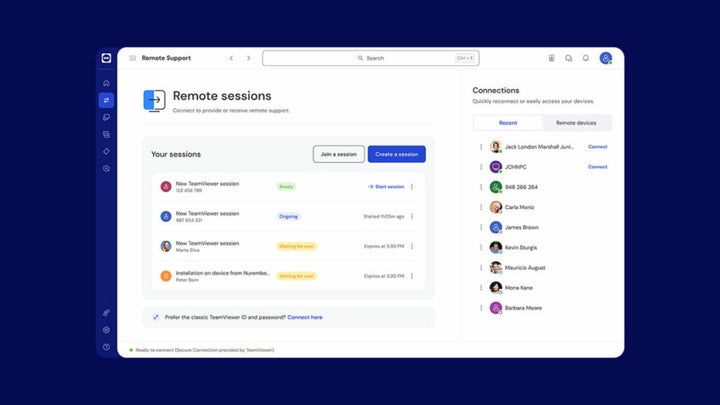Go back with the left chevron arrow
The height and width of the screenshot is (405, 720).
pos(231,58)
